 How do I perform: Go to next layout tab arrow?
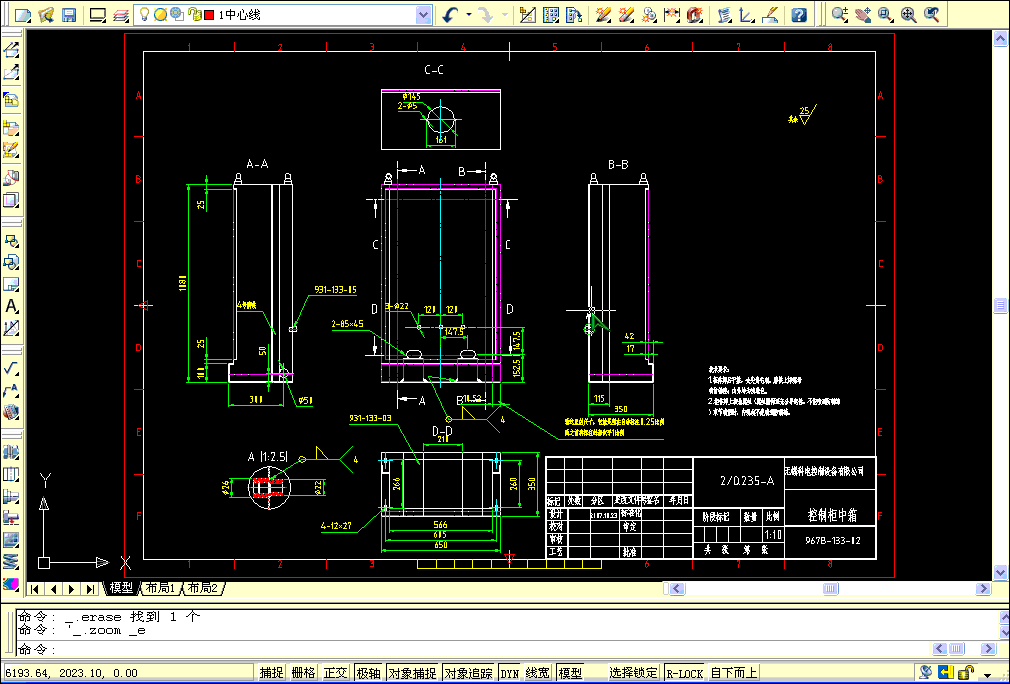pos(71,589)
